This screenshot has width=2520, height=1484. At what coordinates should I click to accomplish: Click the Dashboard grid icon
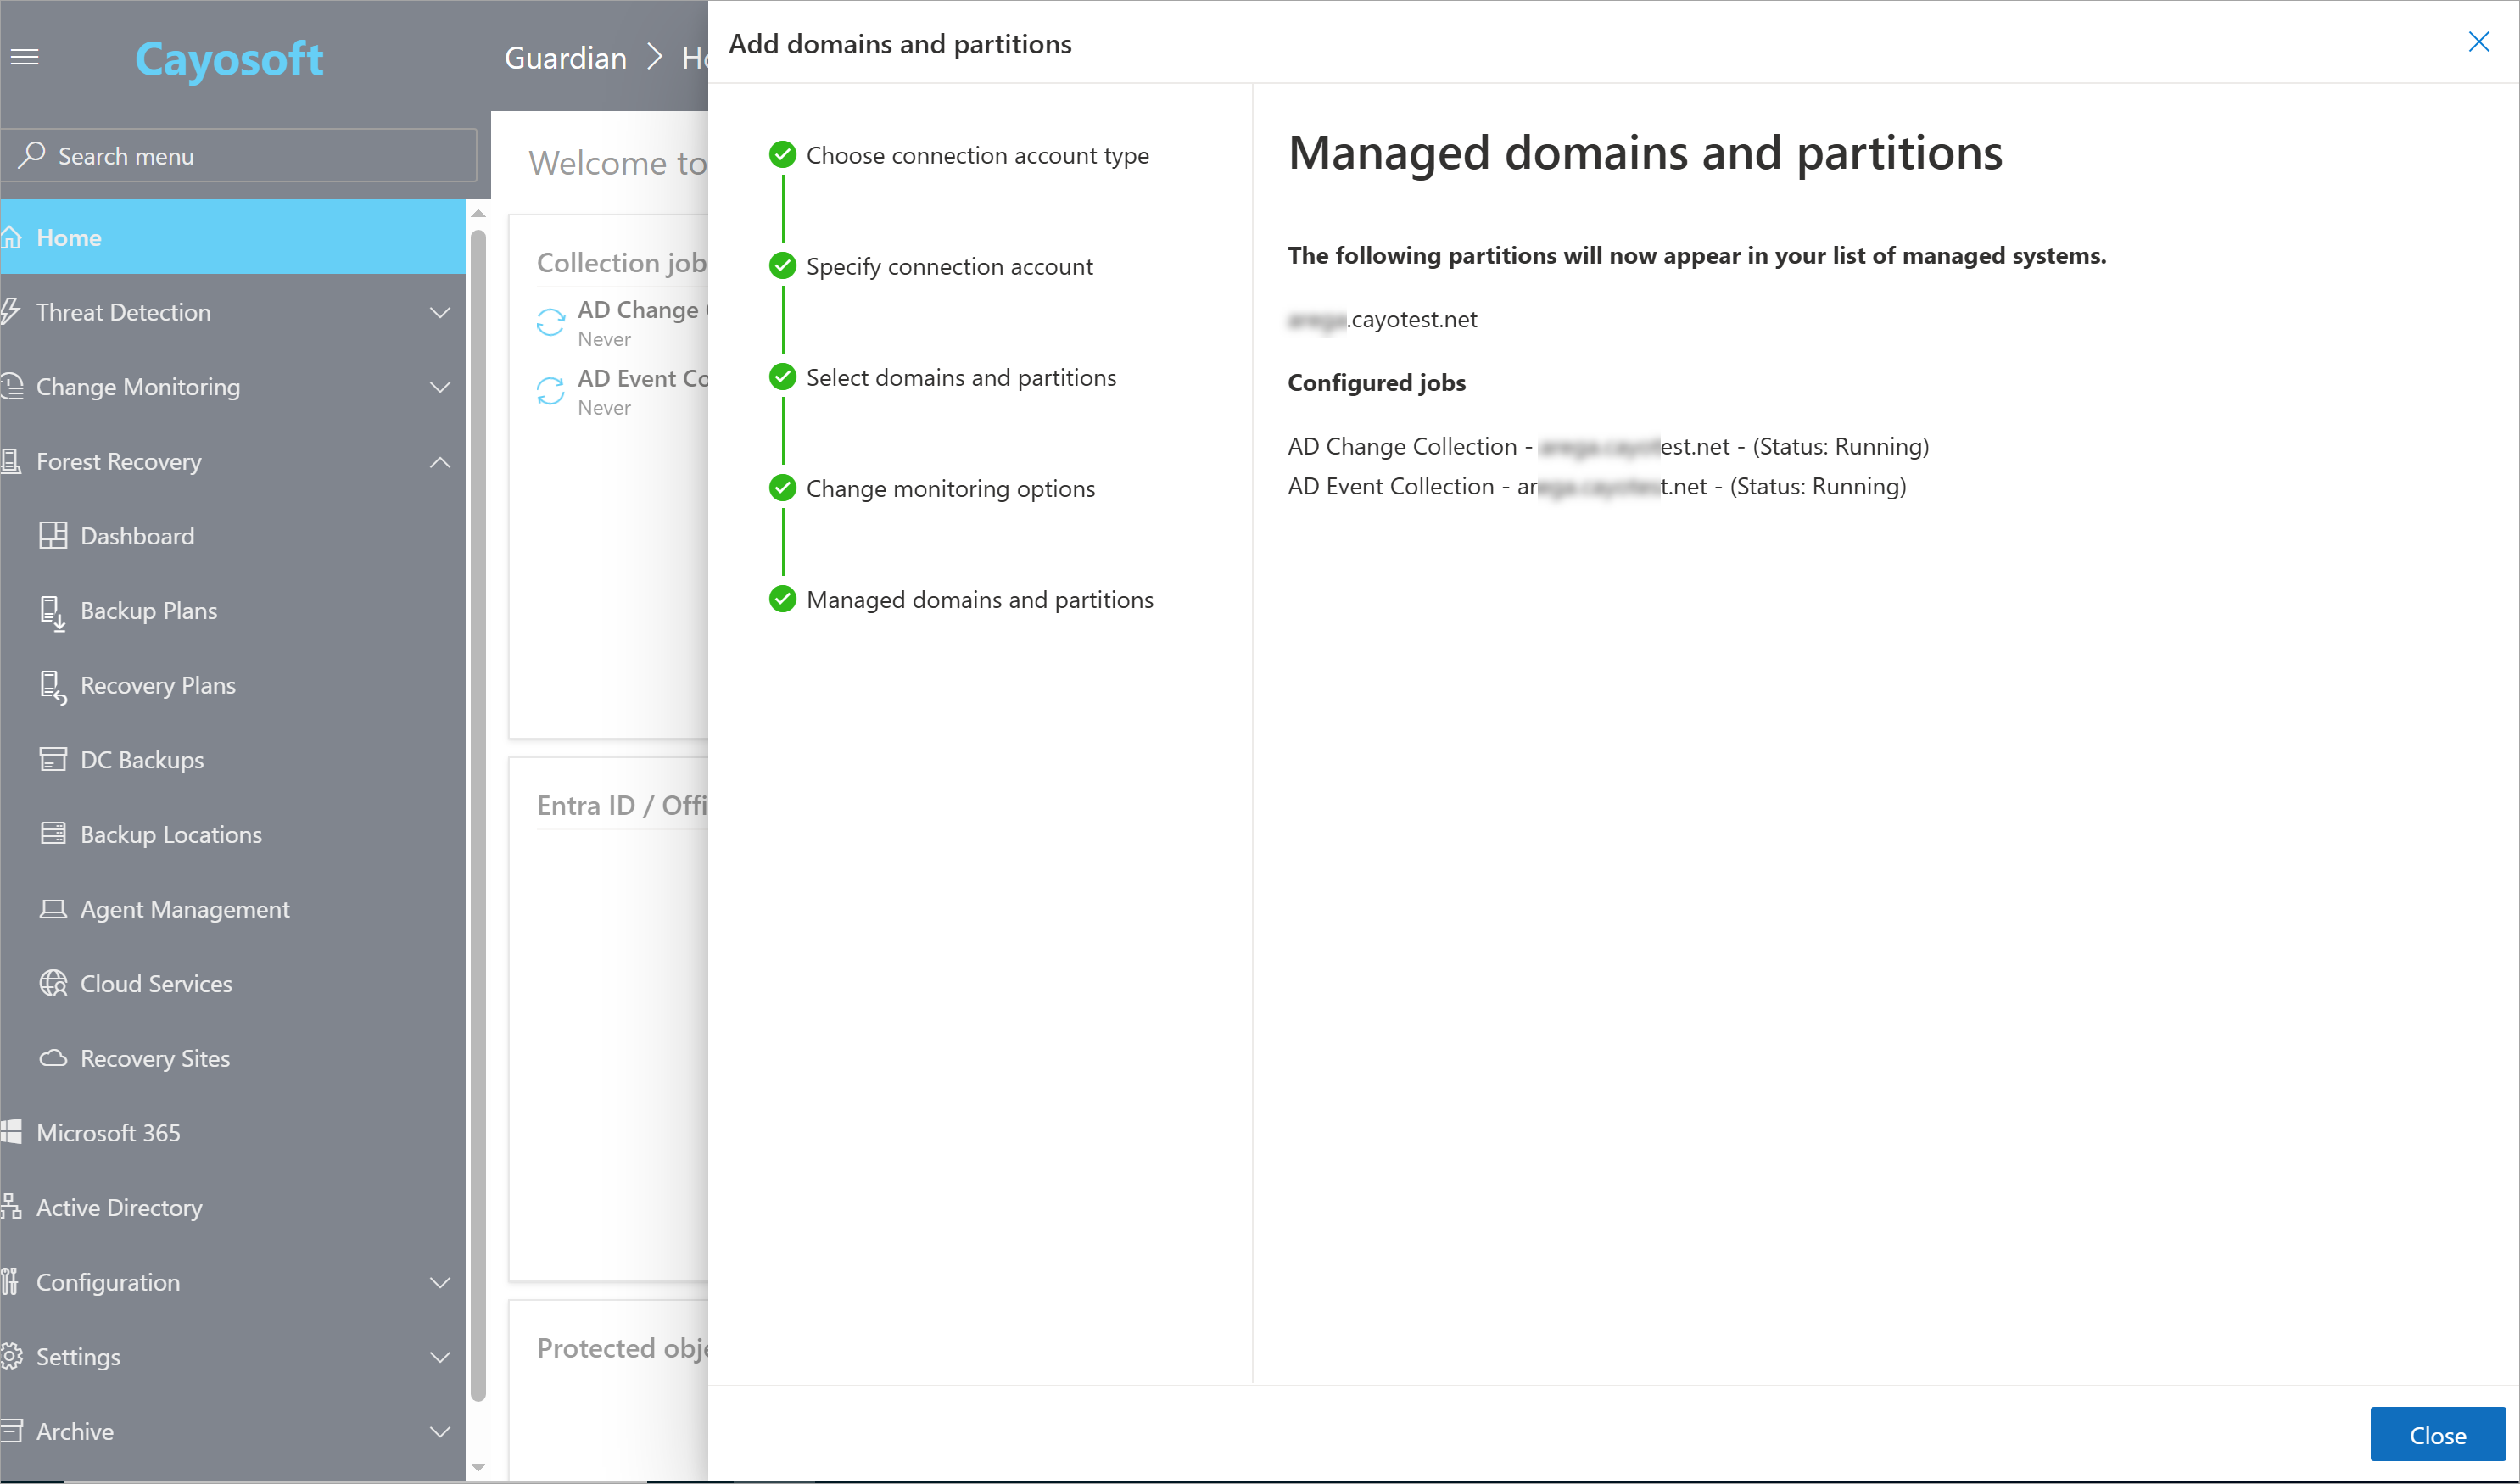point(53,536)
